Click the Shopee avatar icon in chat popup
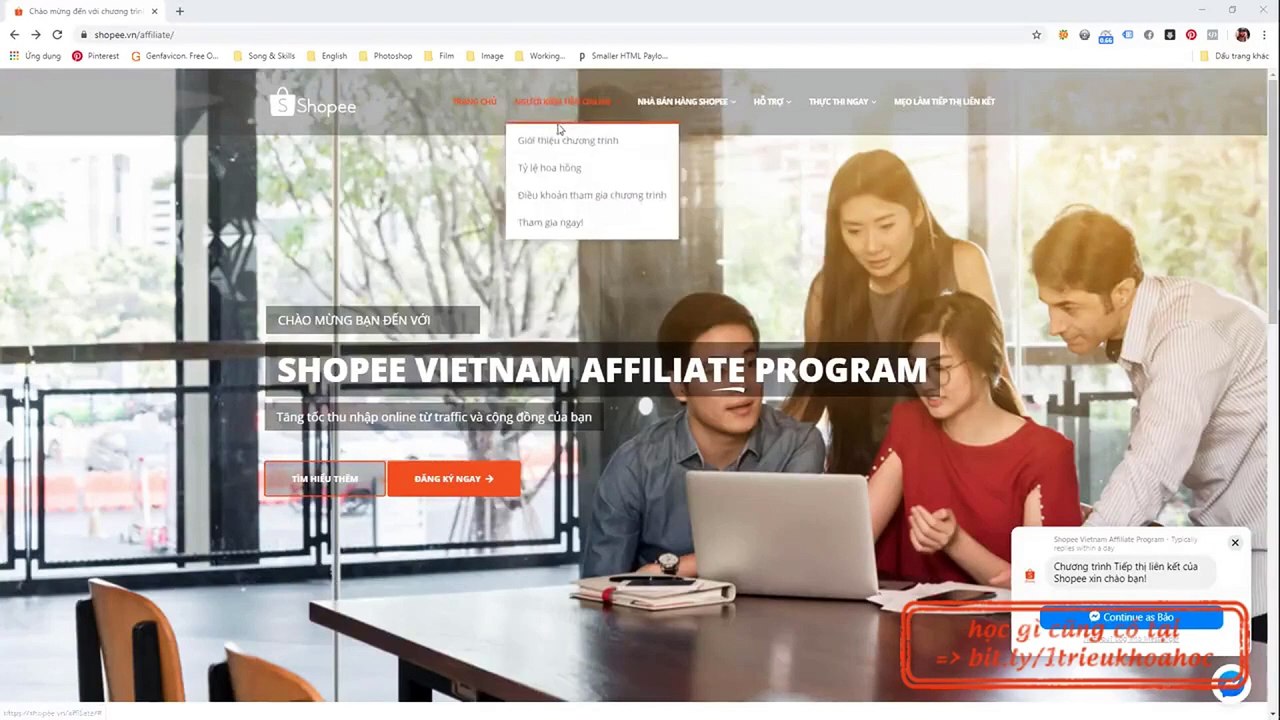This screenshot has width=1280, height=720. click(1030, 575)
